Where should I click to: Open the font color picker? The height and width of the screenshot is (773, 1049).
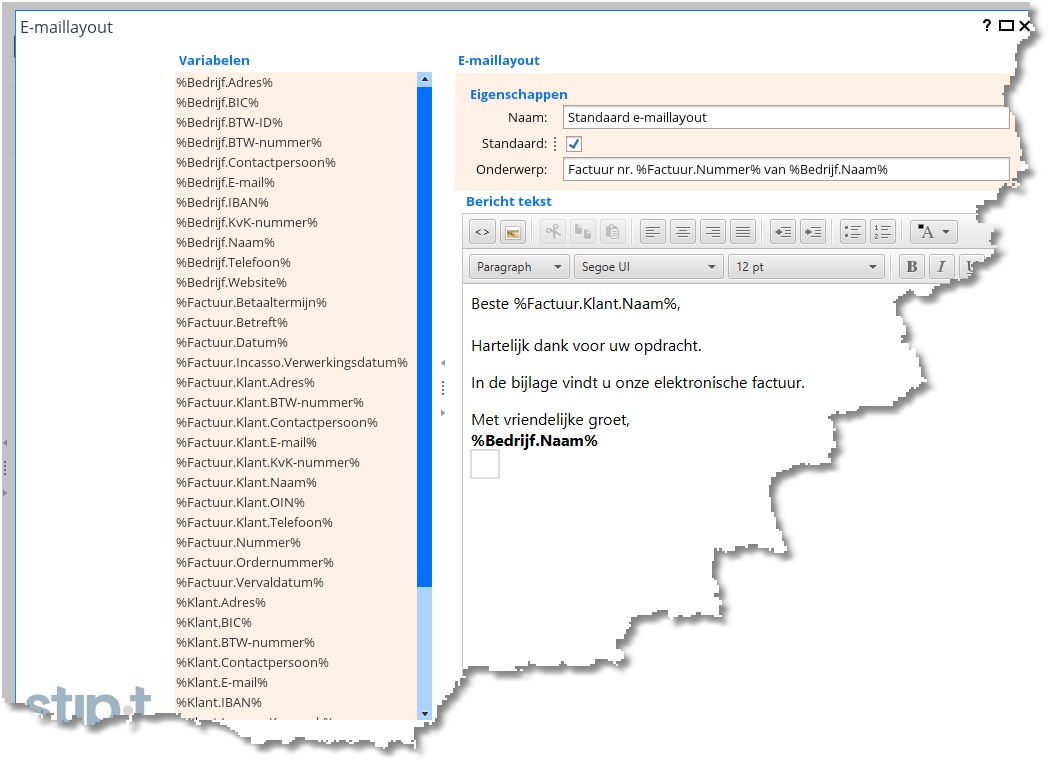931,231
